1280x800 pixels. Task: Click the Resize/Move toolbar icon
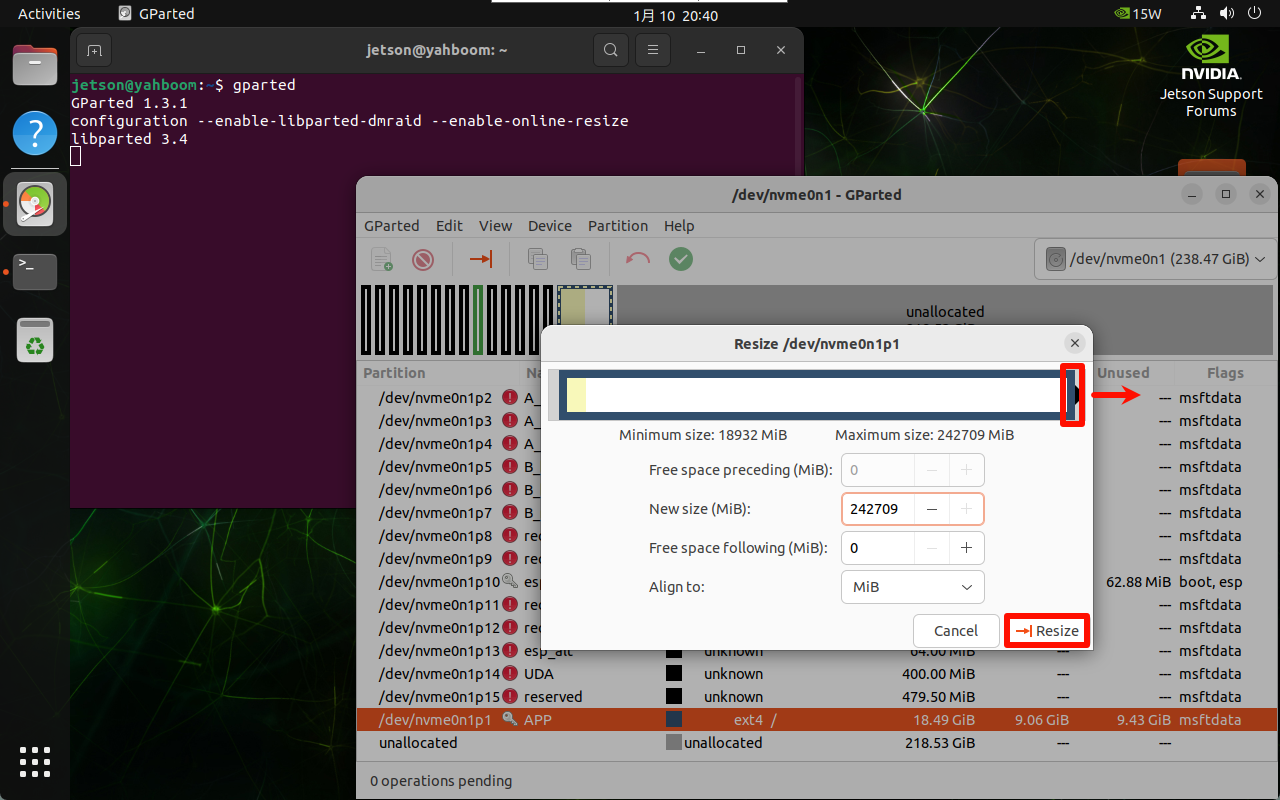[481, 259]
